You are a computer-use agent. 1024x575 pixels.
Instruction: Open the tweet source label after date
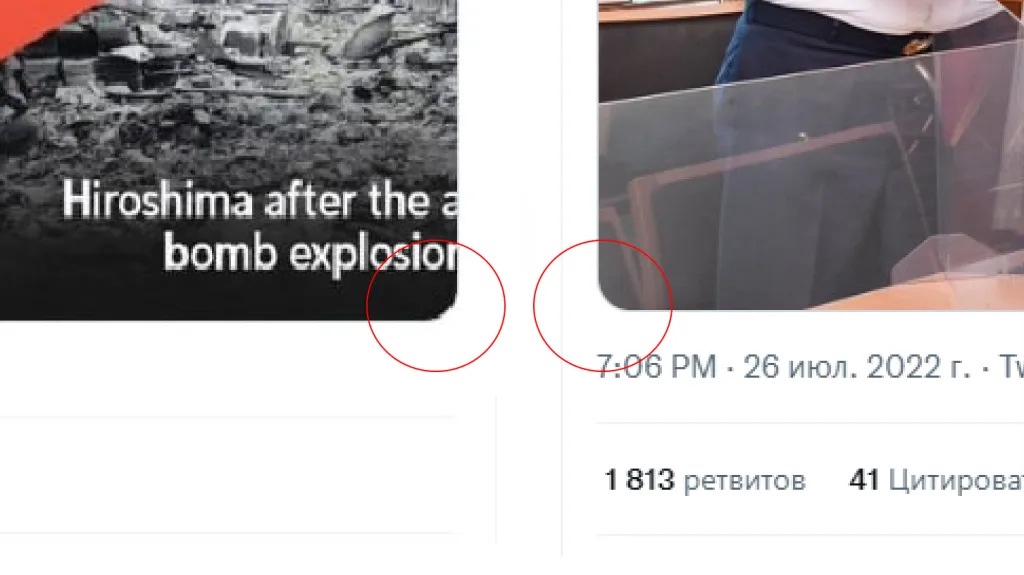[1012, 367]
